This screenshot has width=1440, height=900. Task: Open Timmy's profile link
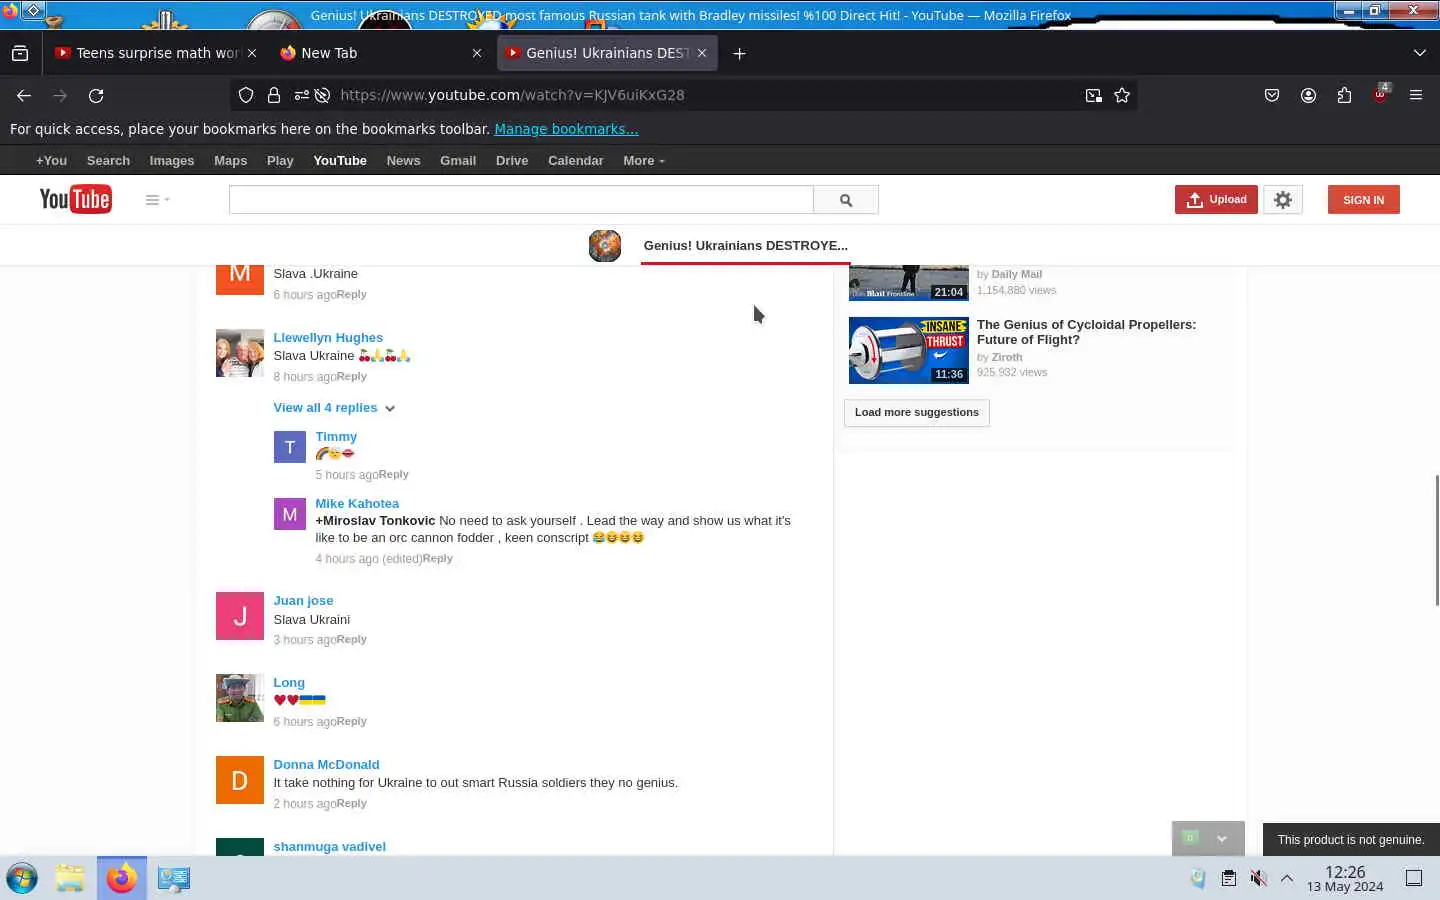coord(336,436)
